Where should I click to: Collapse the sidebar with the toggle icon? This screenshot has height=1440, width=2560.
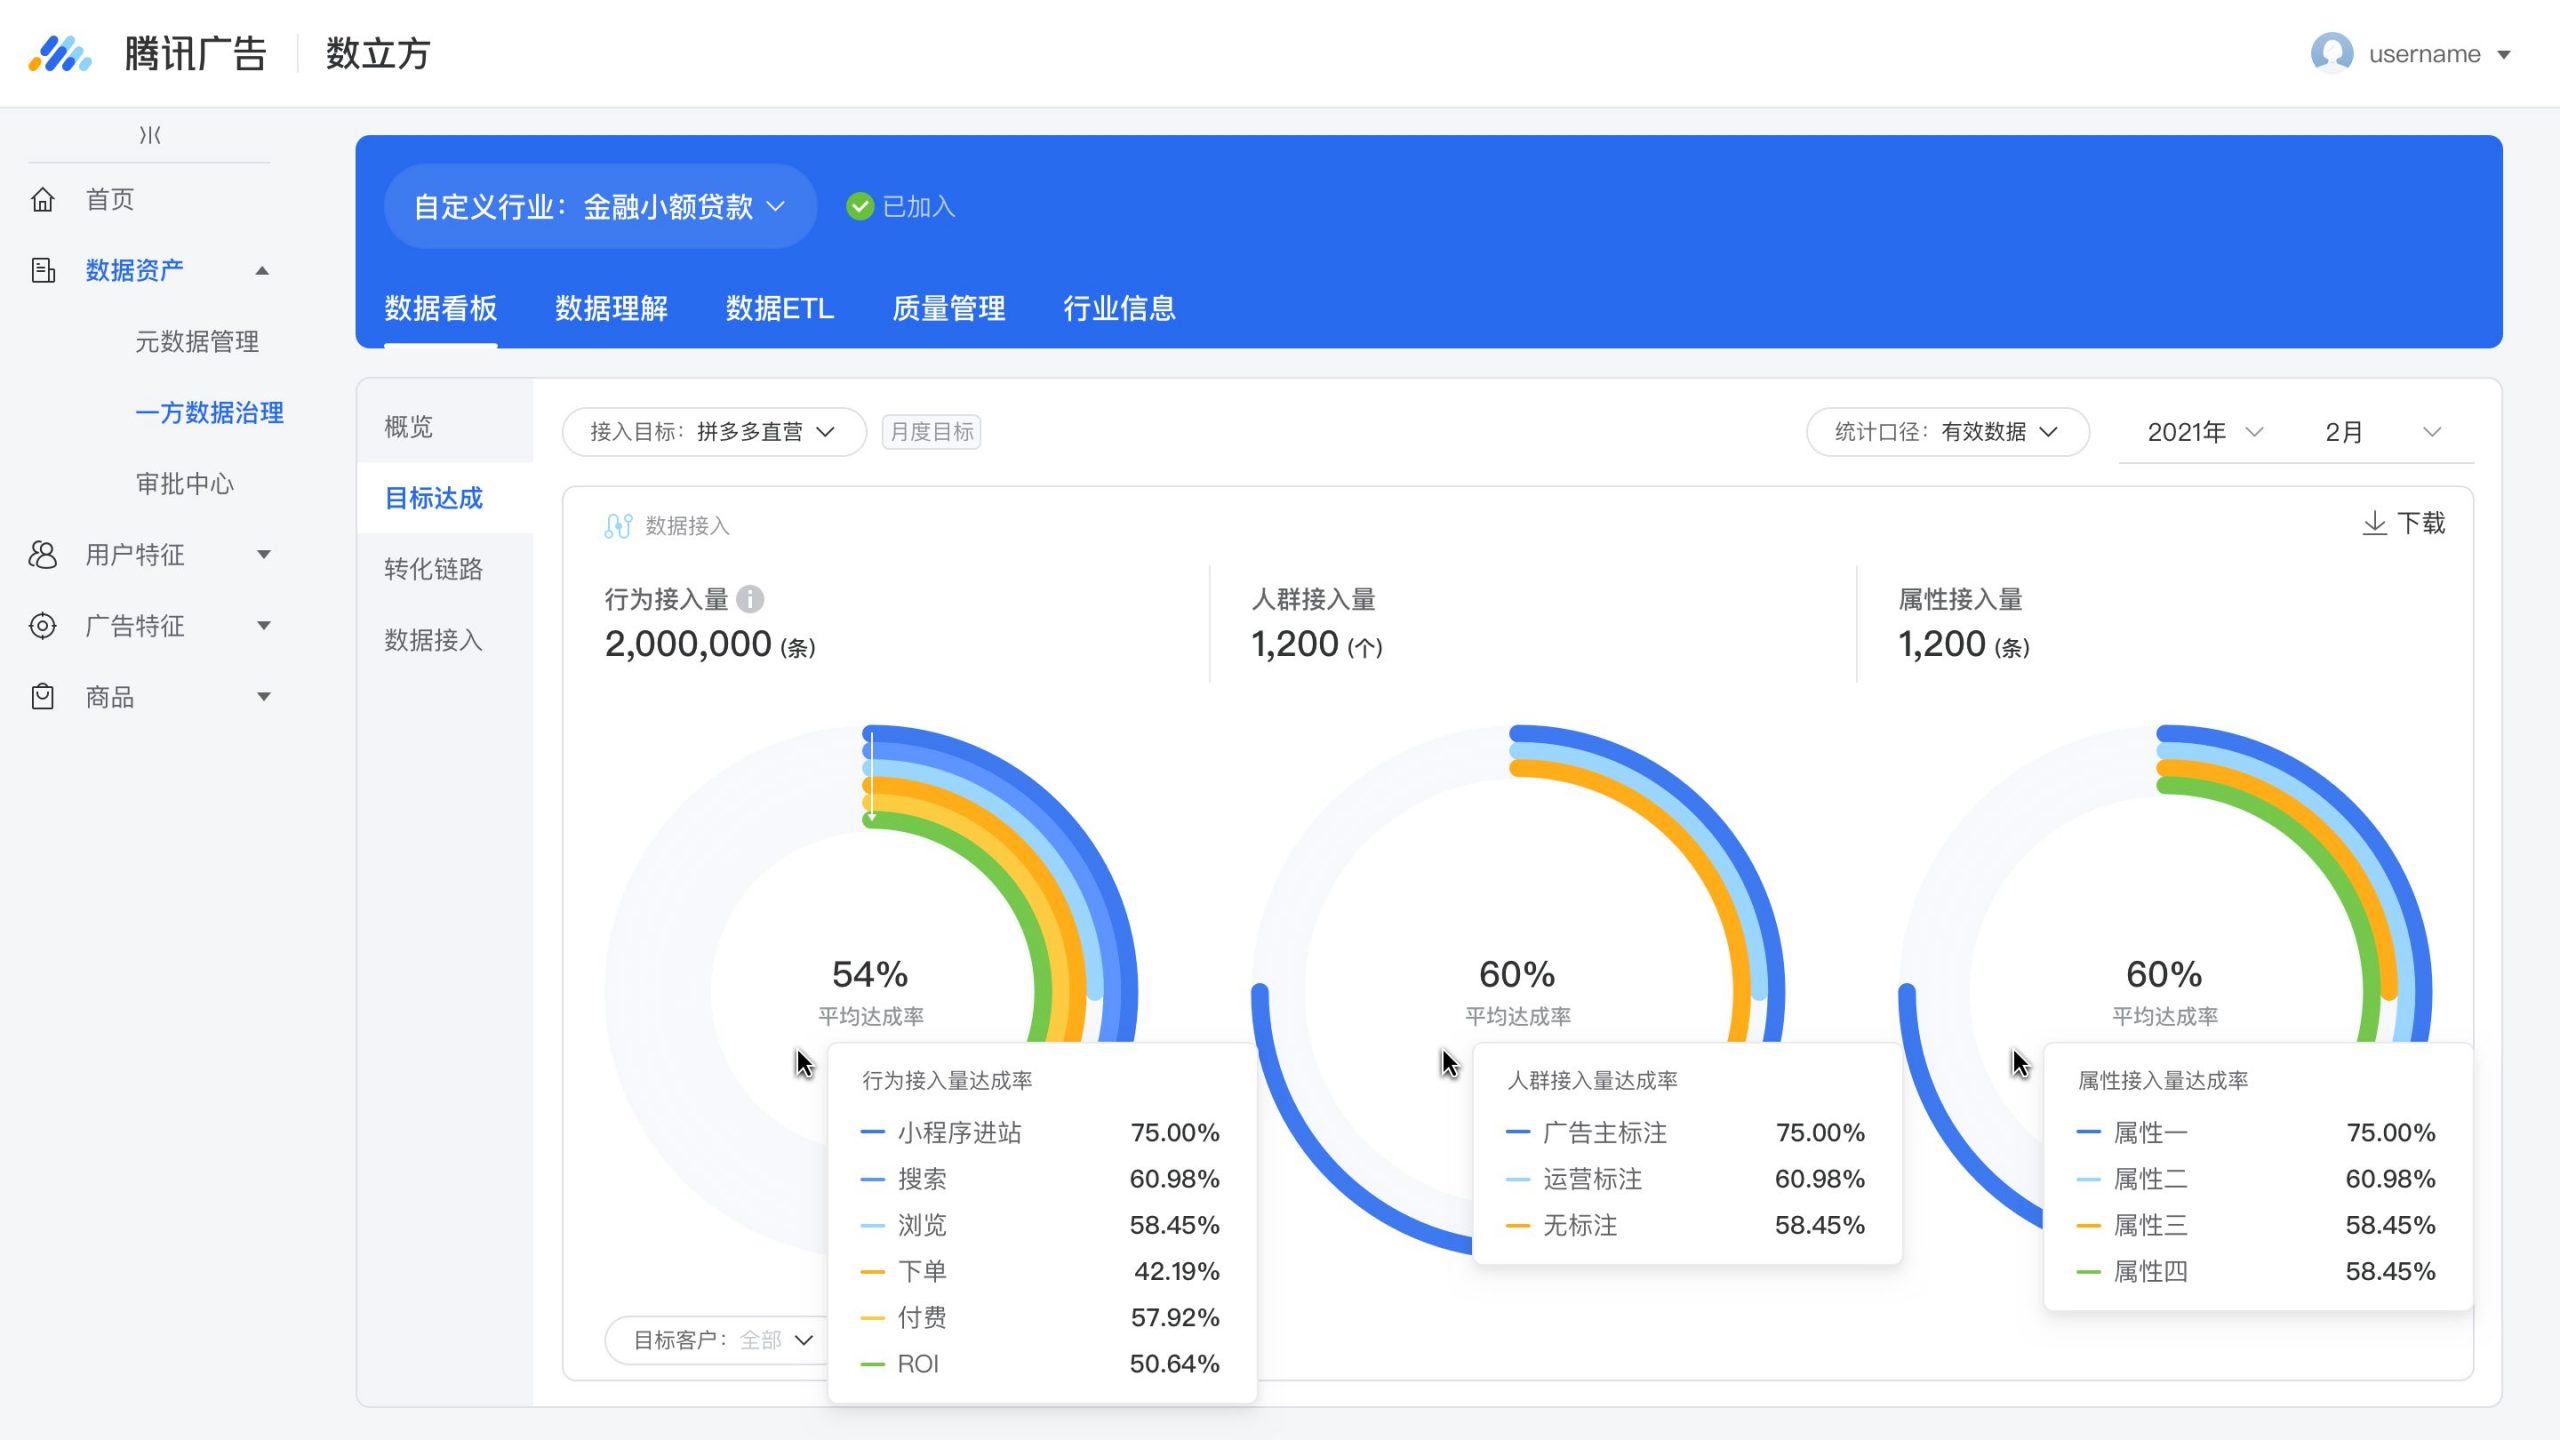click(150, 135)
